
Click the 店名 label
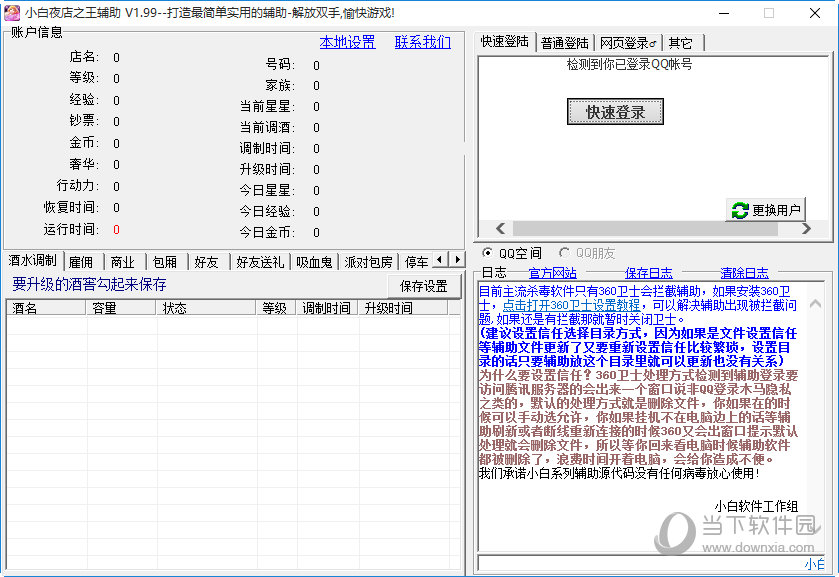pyautogui.click(x=84, y=57)
